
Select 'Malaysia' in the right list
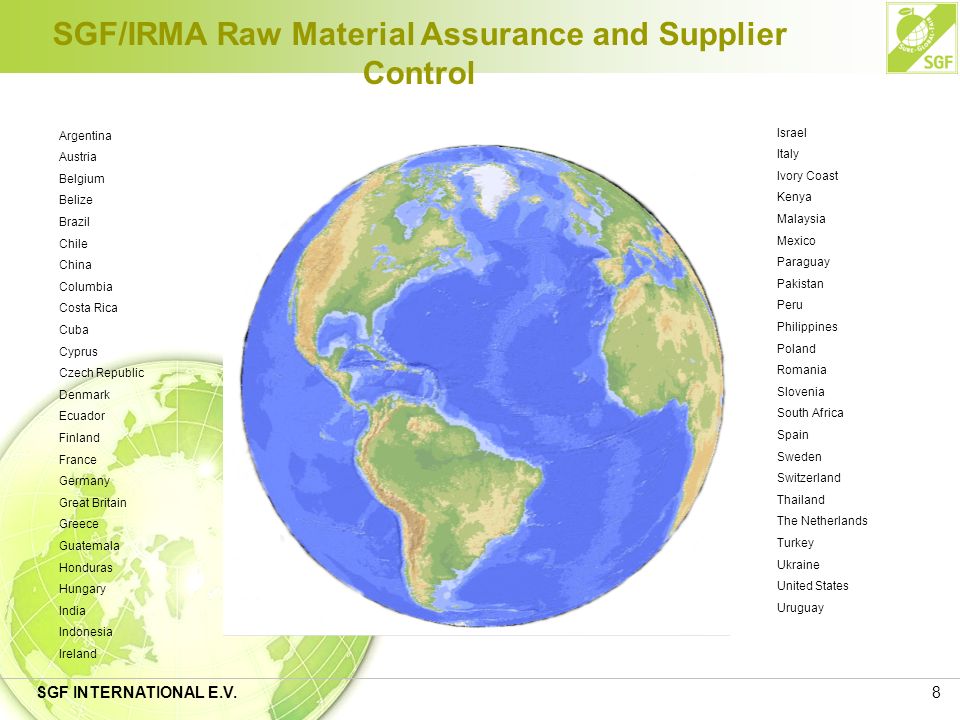tap(801, 219)
